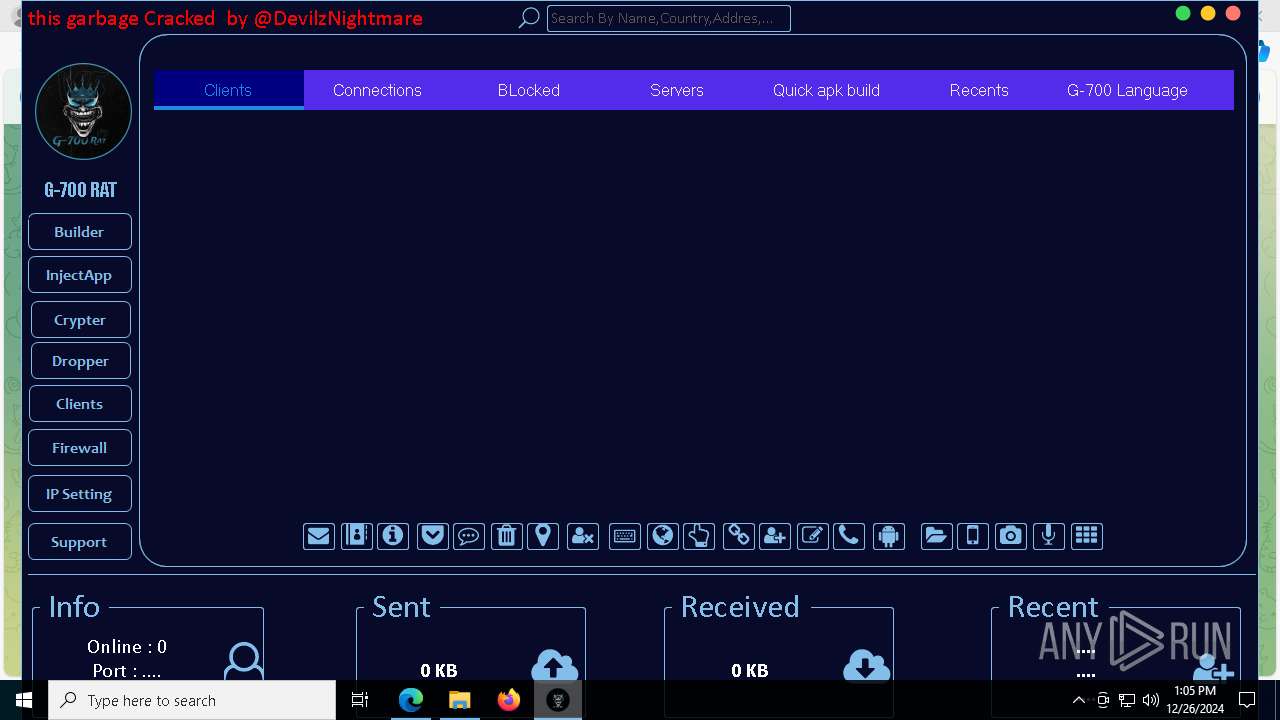This screenshot has height=720, width=1280.
Task: Click the magnifier search icon
Action: (529, 18)
